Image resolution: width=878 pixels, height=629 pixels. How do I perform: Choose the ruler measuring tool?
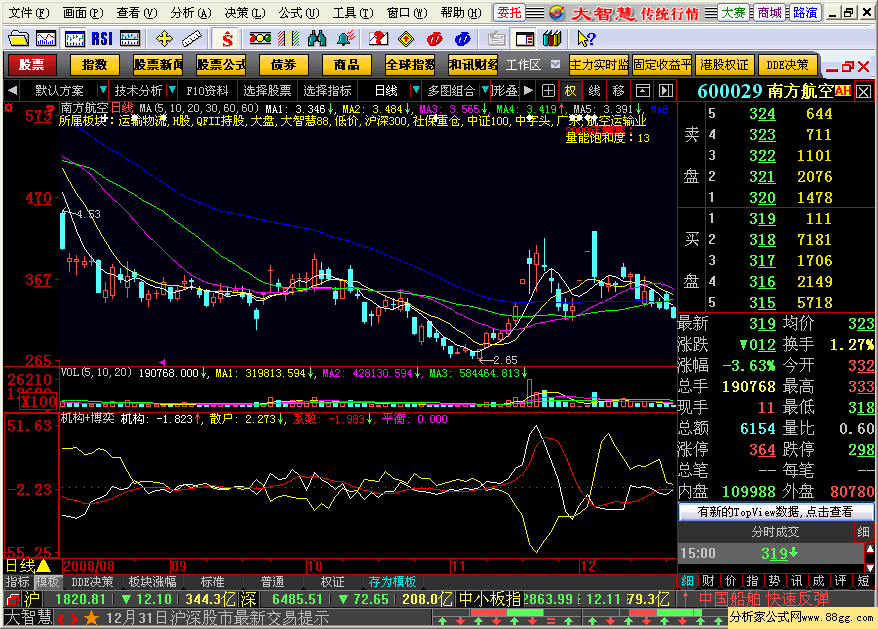click(192, 39)
